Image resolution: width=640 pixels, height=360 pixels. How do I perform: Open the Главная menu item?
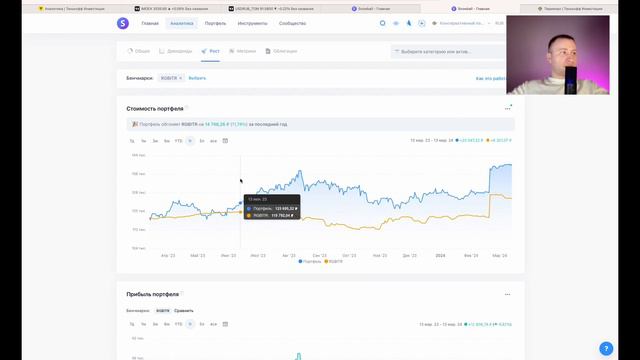(x=150, y=24)
